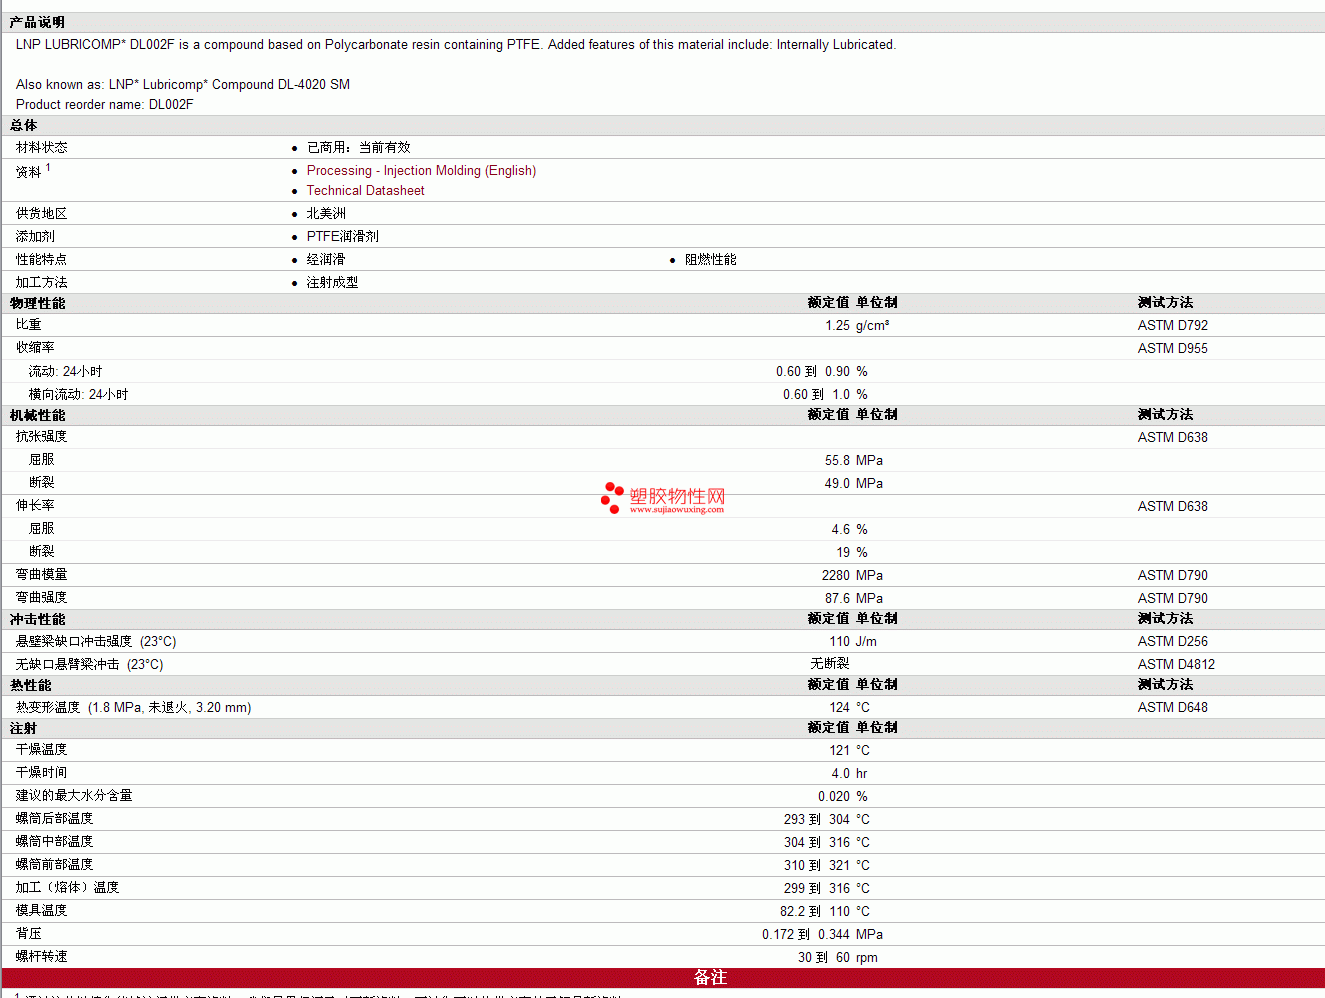The image size is (1325, 998).
Task: Click Product reorder name: DL002F line
Action: pos(105,105)
